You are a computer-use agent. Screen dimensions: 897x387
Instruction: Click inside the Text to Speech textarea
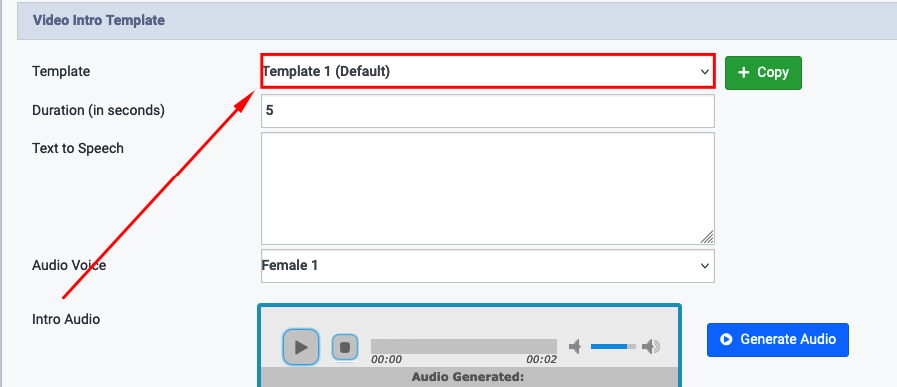click(x=487, y=189)
